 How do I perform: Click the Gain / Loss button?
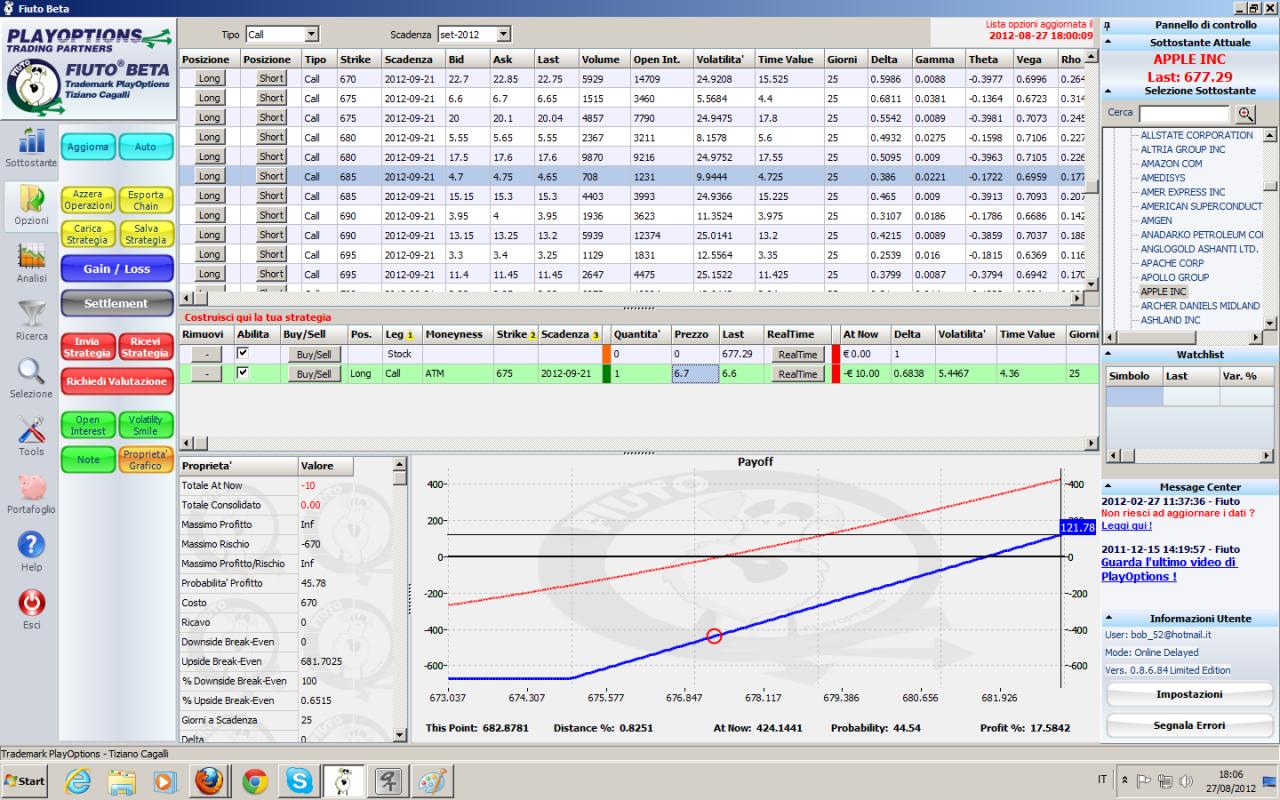pyautogui.click(x=117, y=269)
